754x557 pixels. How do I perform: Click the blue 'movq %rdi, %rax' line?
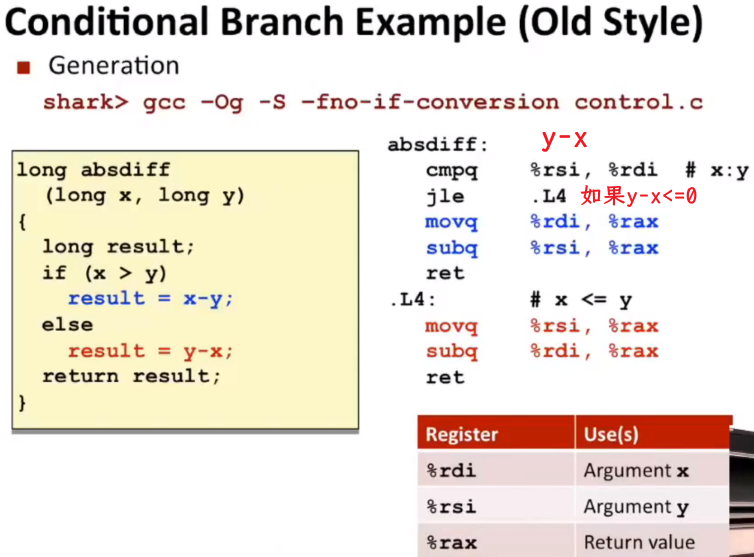[x=542, y=222]
